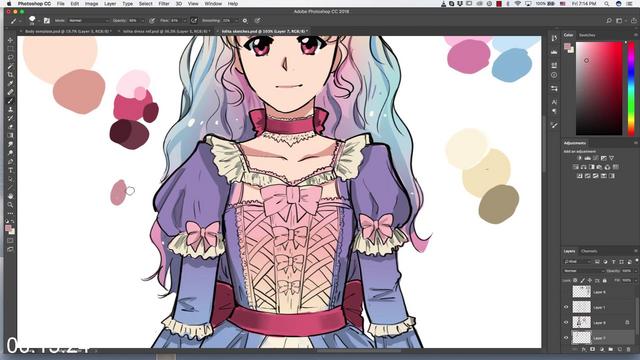Hide Layer 1 using its eye icon

(566, 307)
